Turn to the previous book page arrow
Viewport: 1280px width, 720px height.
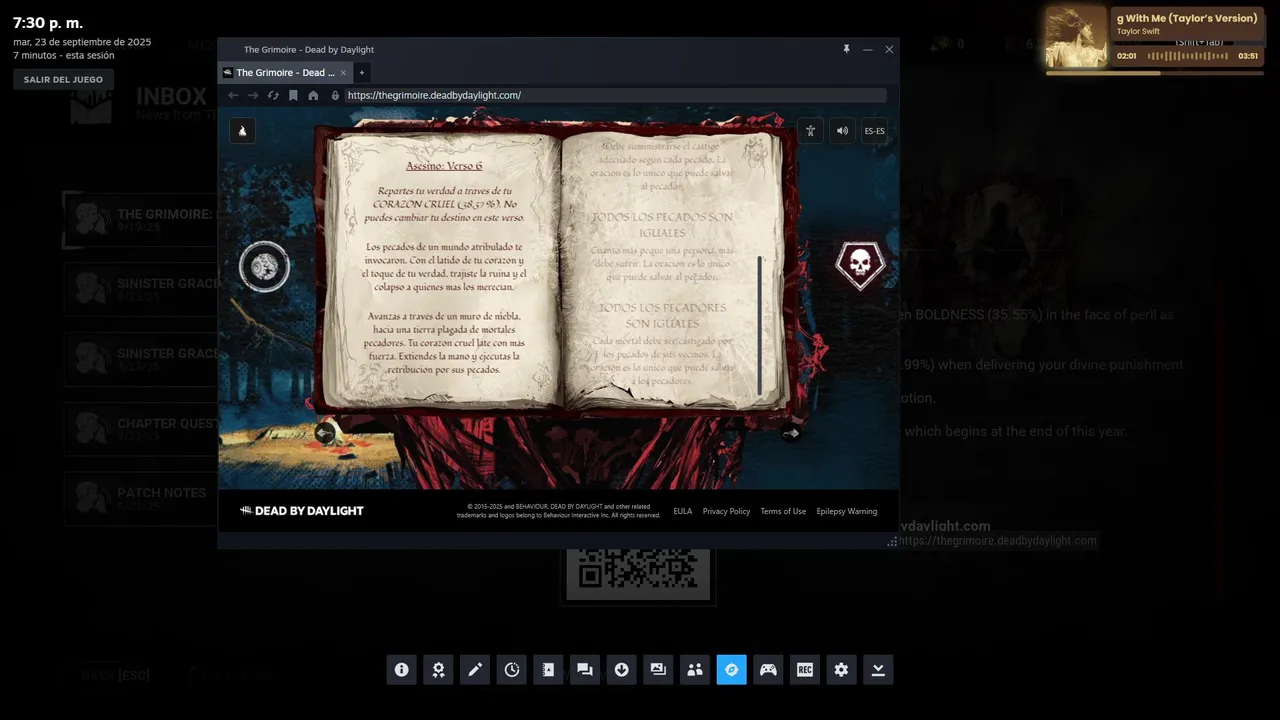tap(325, 433)
